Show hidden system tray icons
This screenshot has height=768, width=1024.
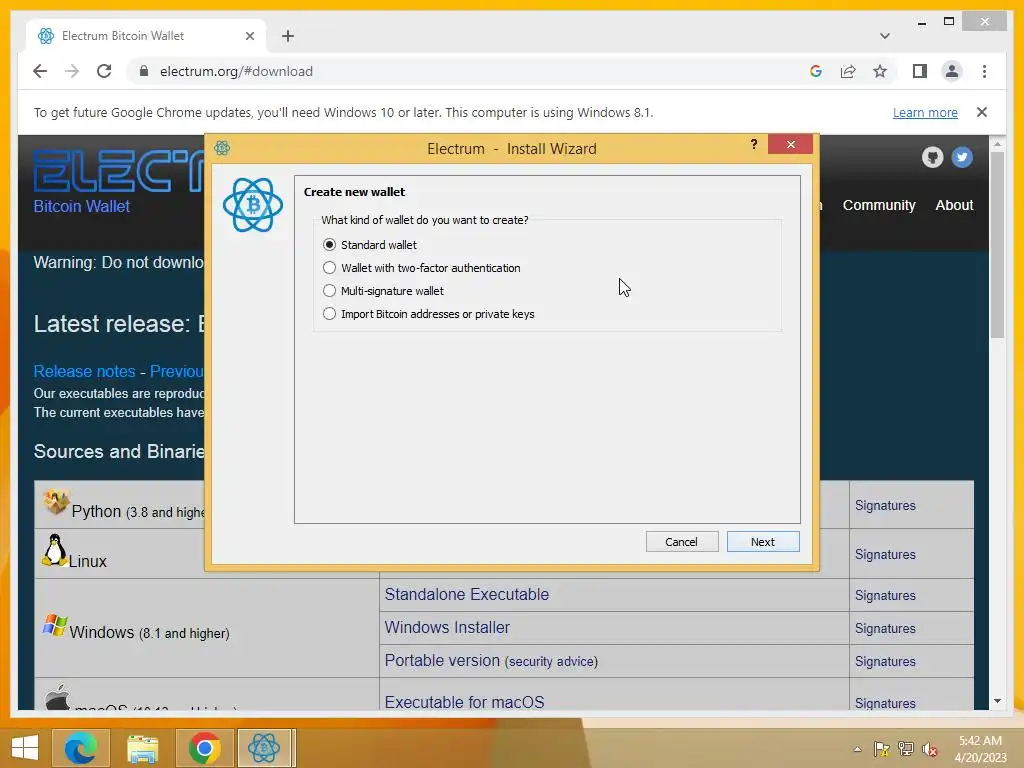[857, 749]
